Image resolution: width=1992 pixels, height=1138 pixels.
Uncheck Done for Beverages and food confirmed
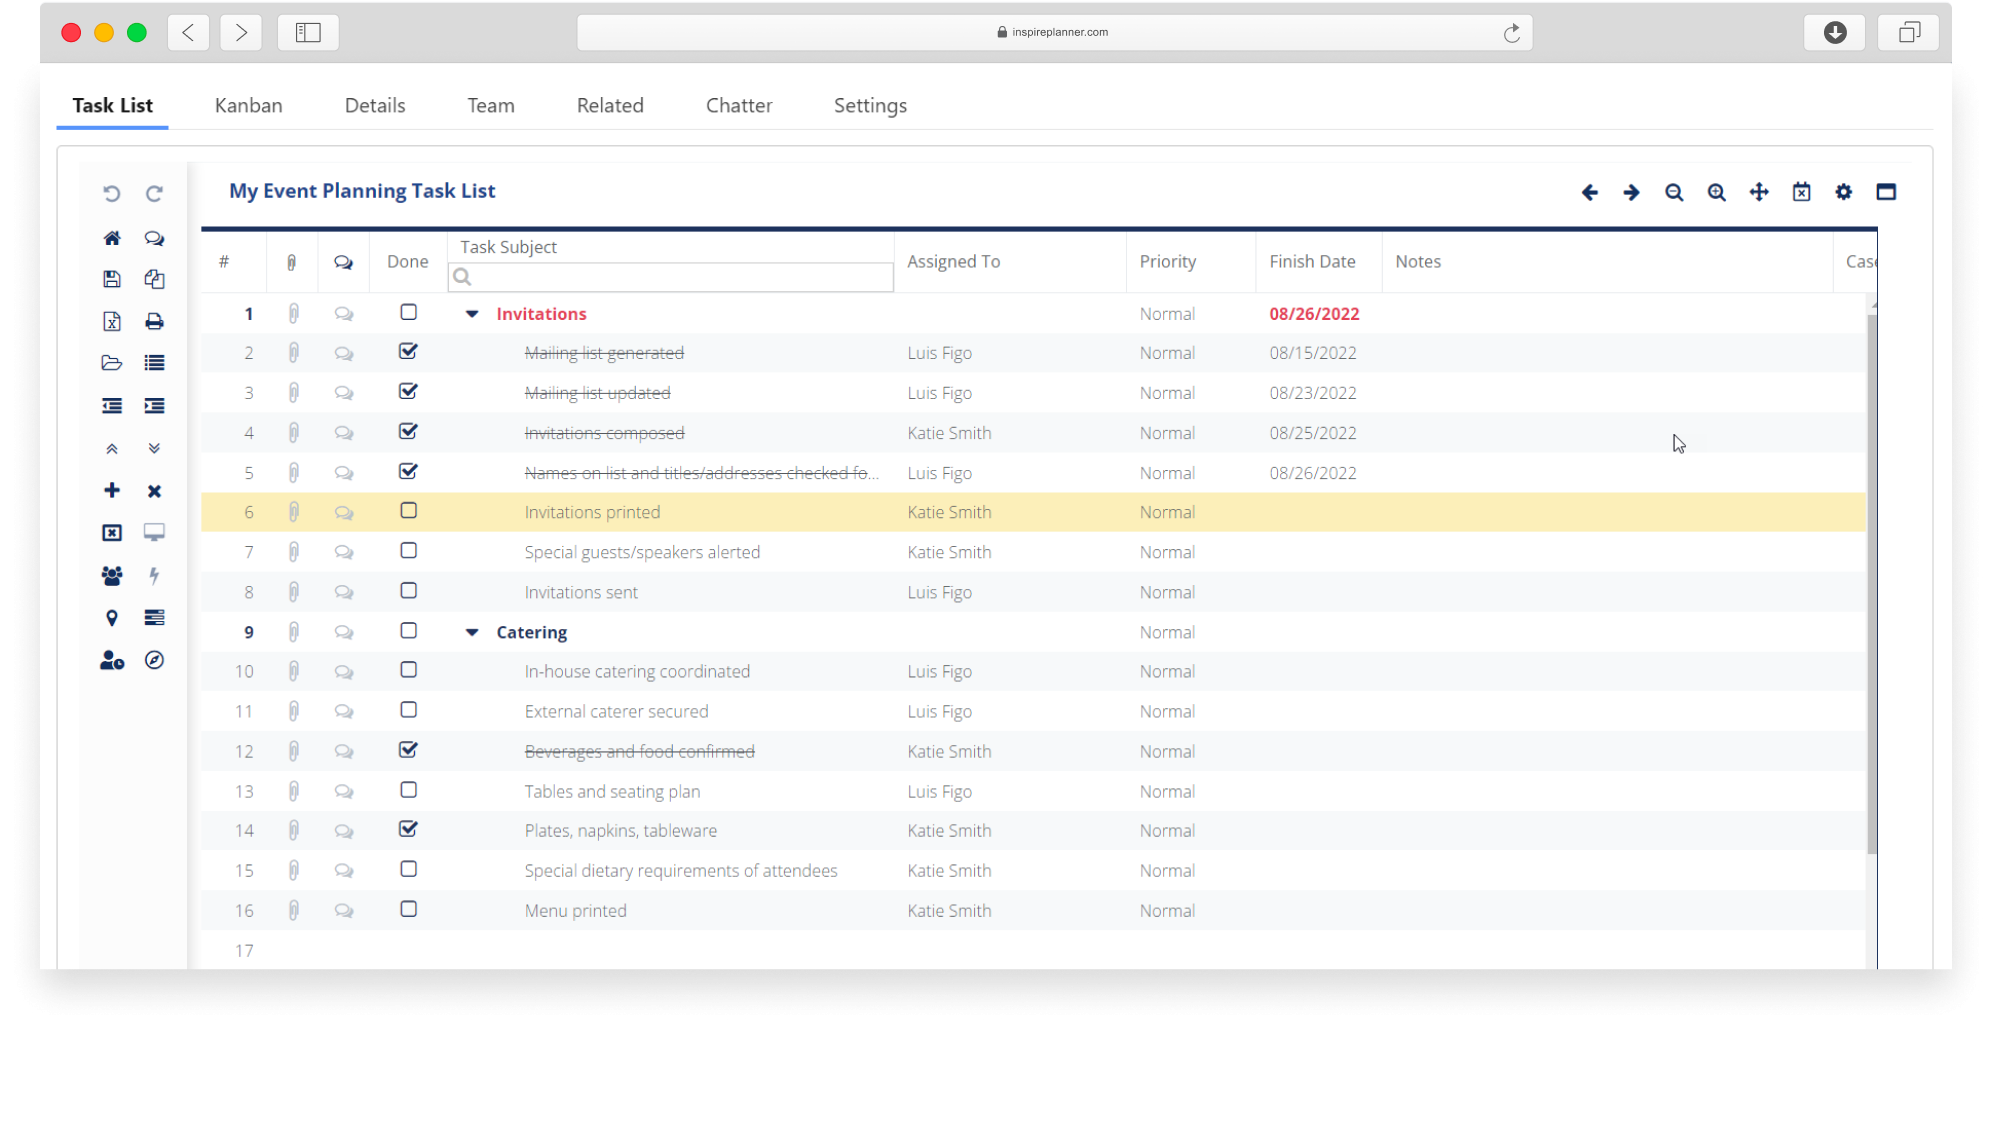408,750
